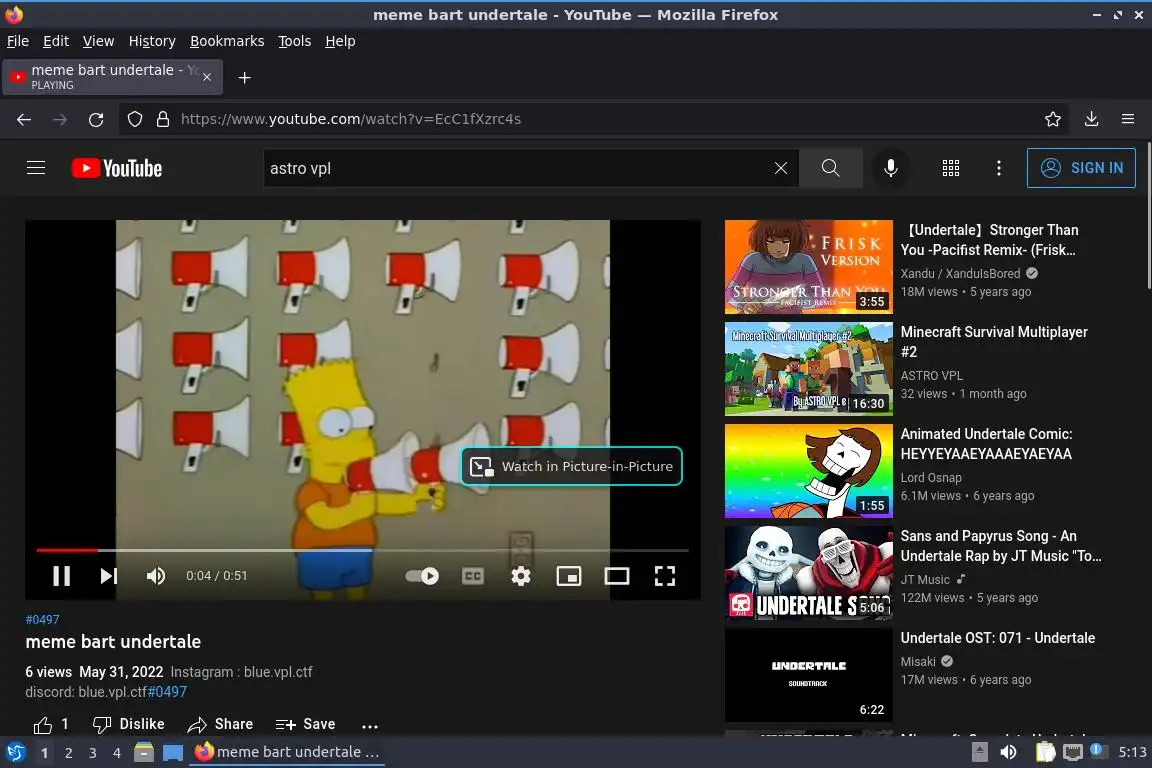Open the Bookmarks menu
The height and width of the screenshot is (768, 1152).
[227, 41]
